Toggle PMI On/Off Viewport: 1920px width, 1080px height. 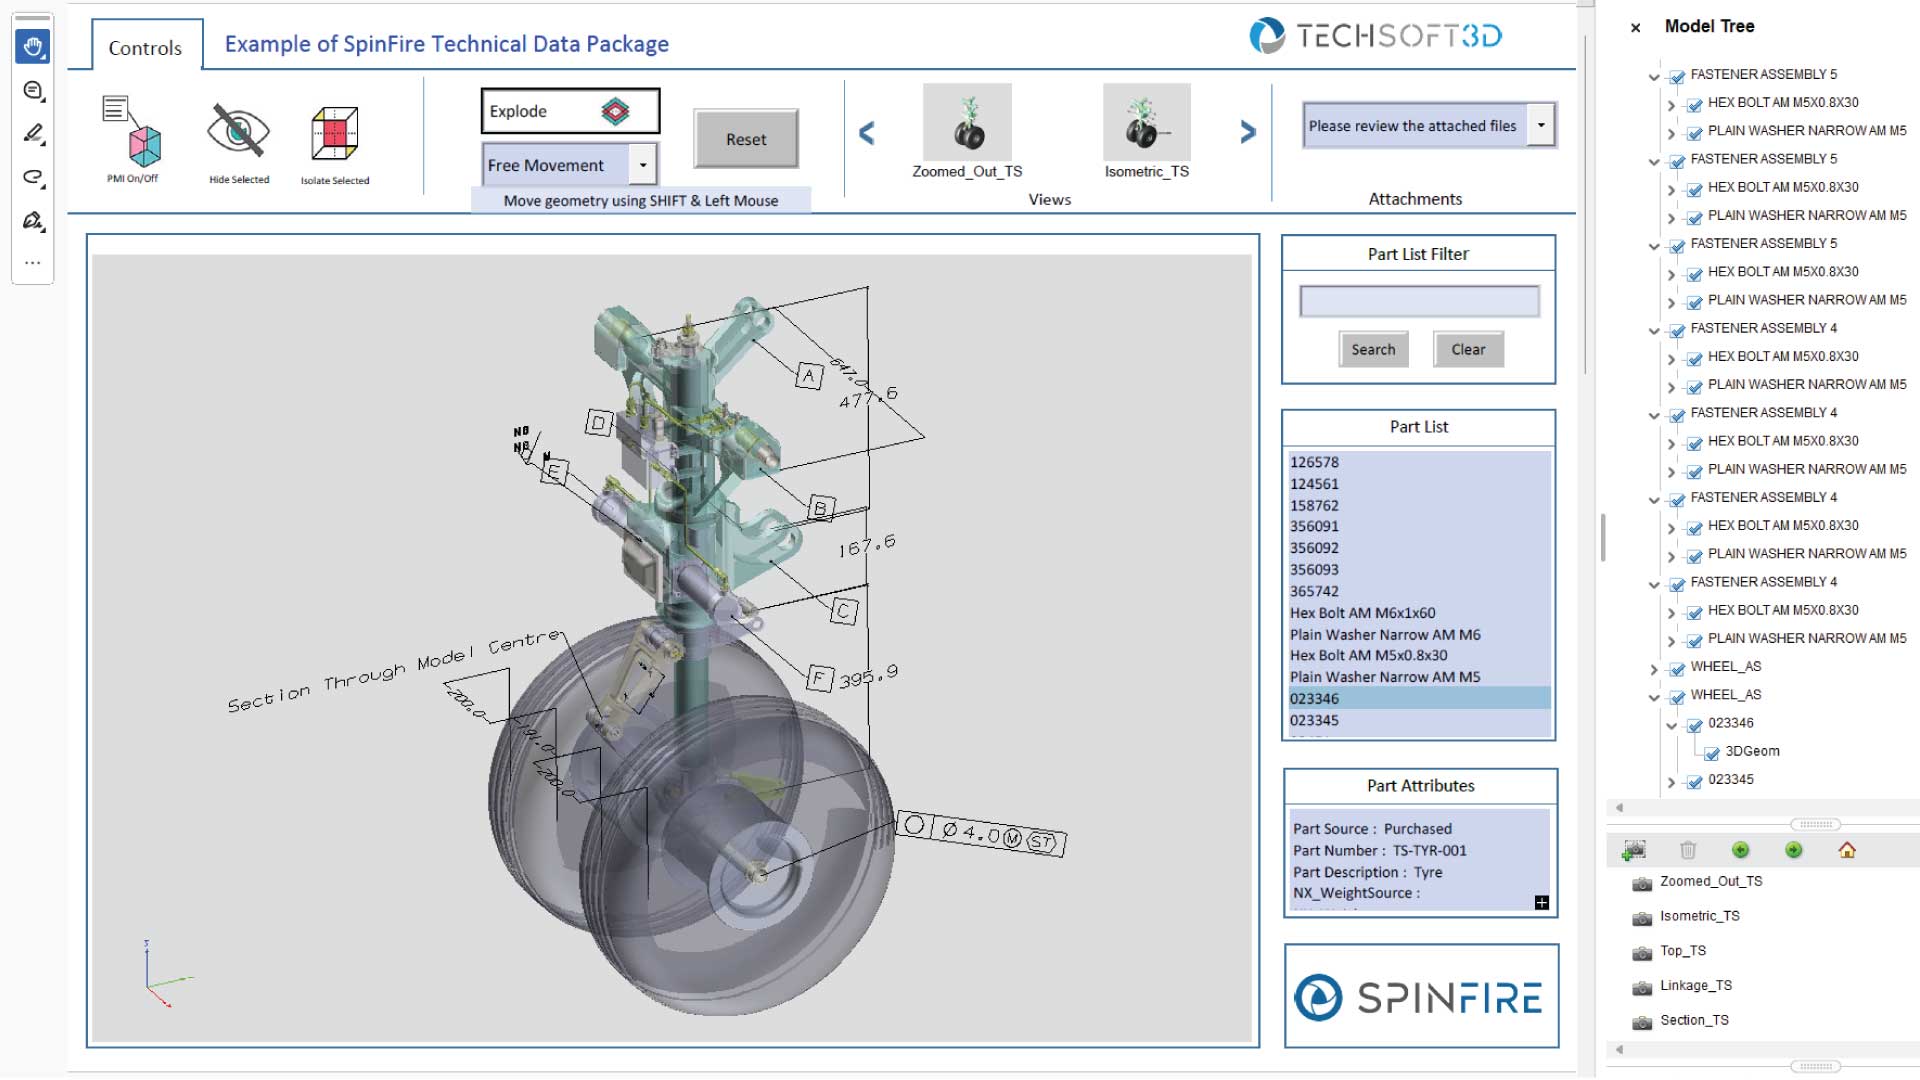130,140
